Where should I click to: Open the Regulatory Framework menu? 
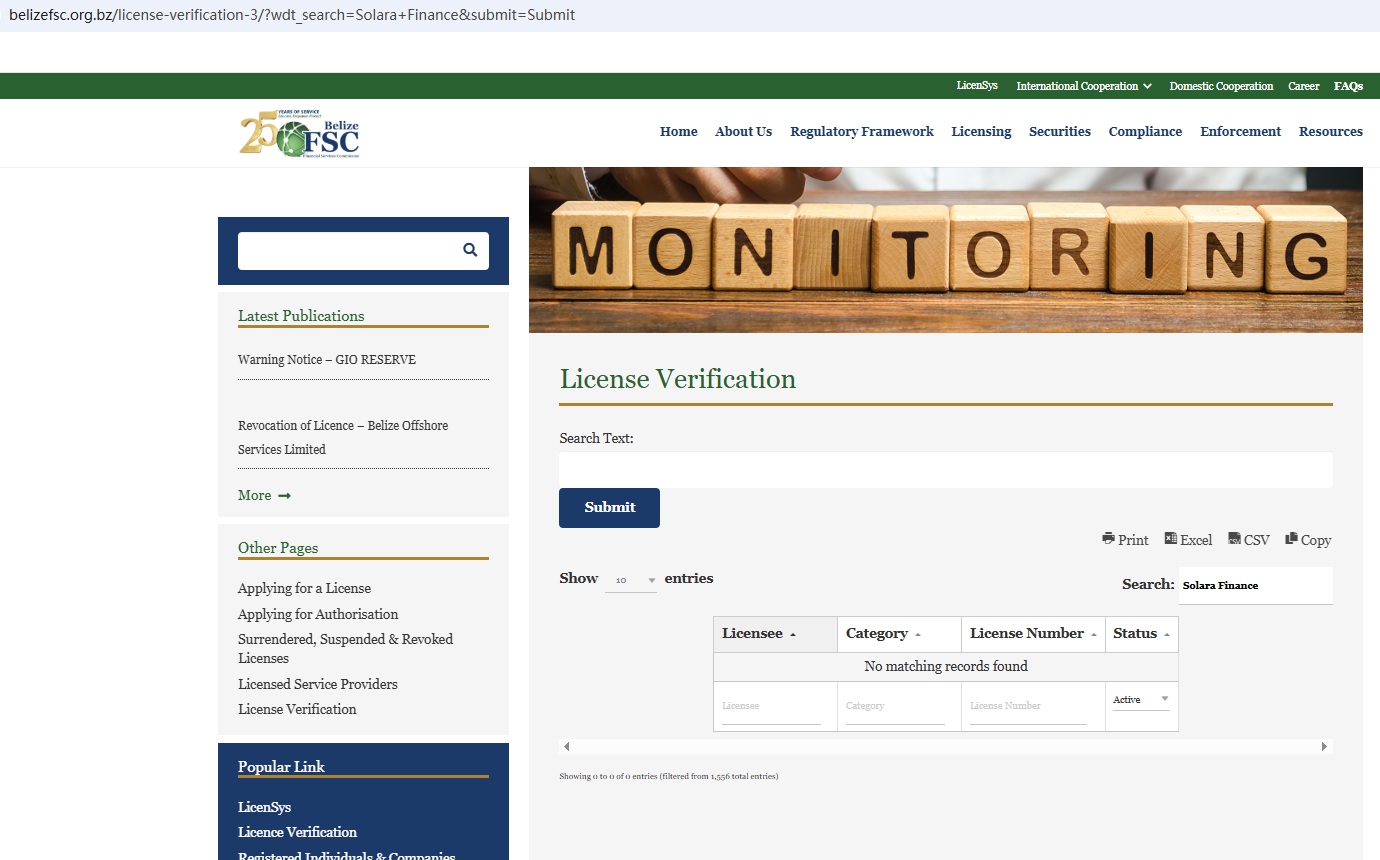861,132
